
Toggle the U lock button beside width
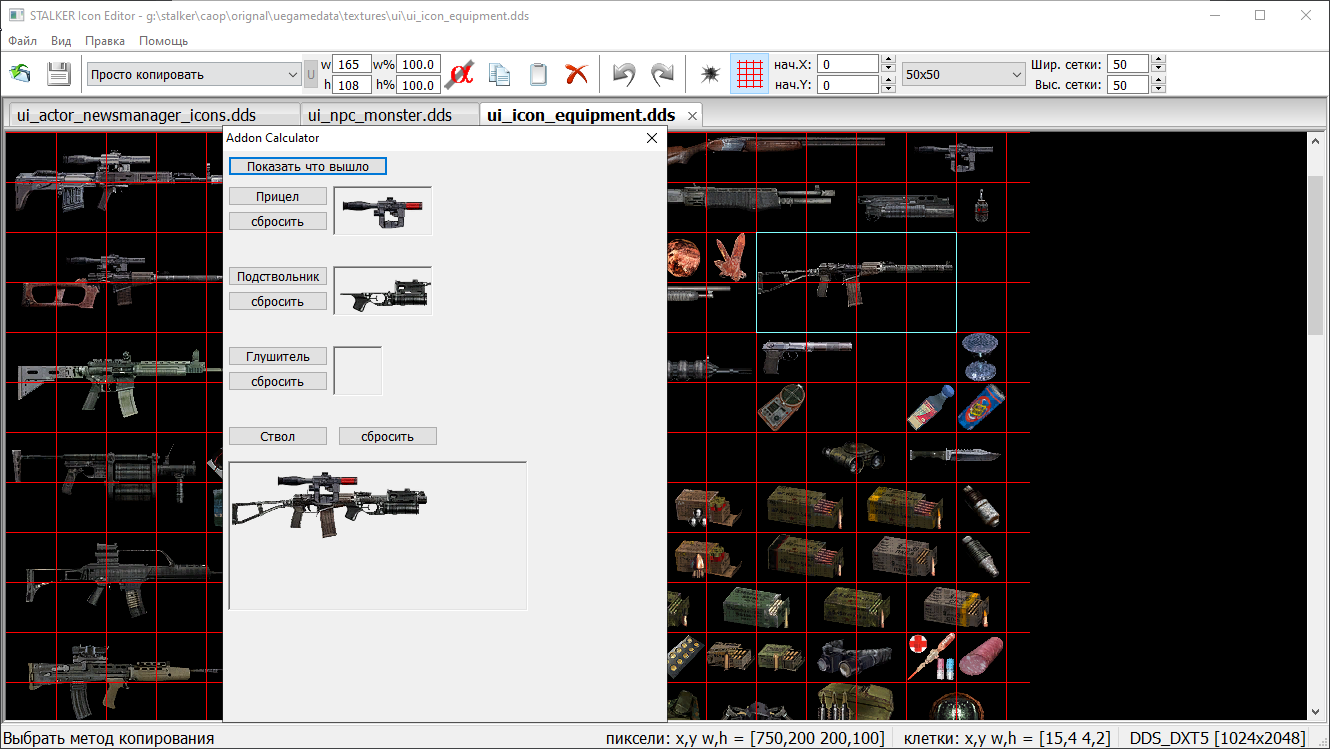(310, 74)
